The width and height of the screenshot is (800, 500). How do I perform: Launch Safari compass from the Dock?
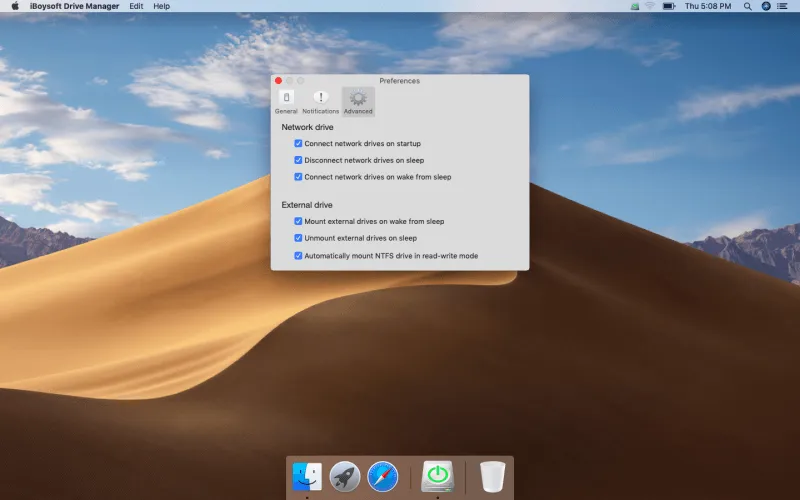[383, 477]
